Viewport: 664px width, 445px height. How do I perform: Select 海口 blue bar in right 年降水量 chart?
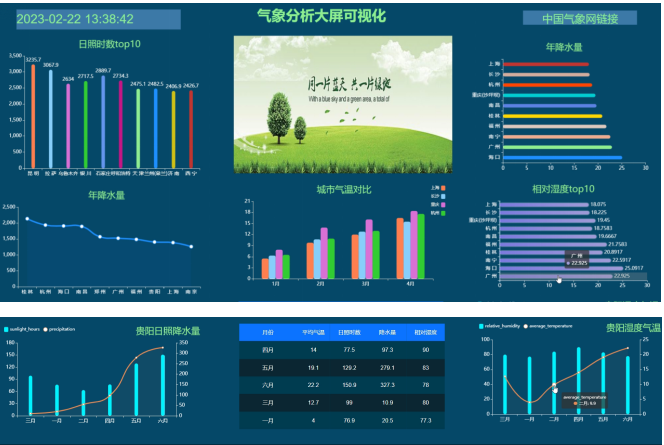[x=562, y=158]
